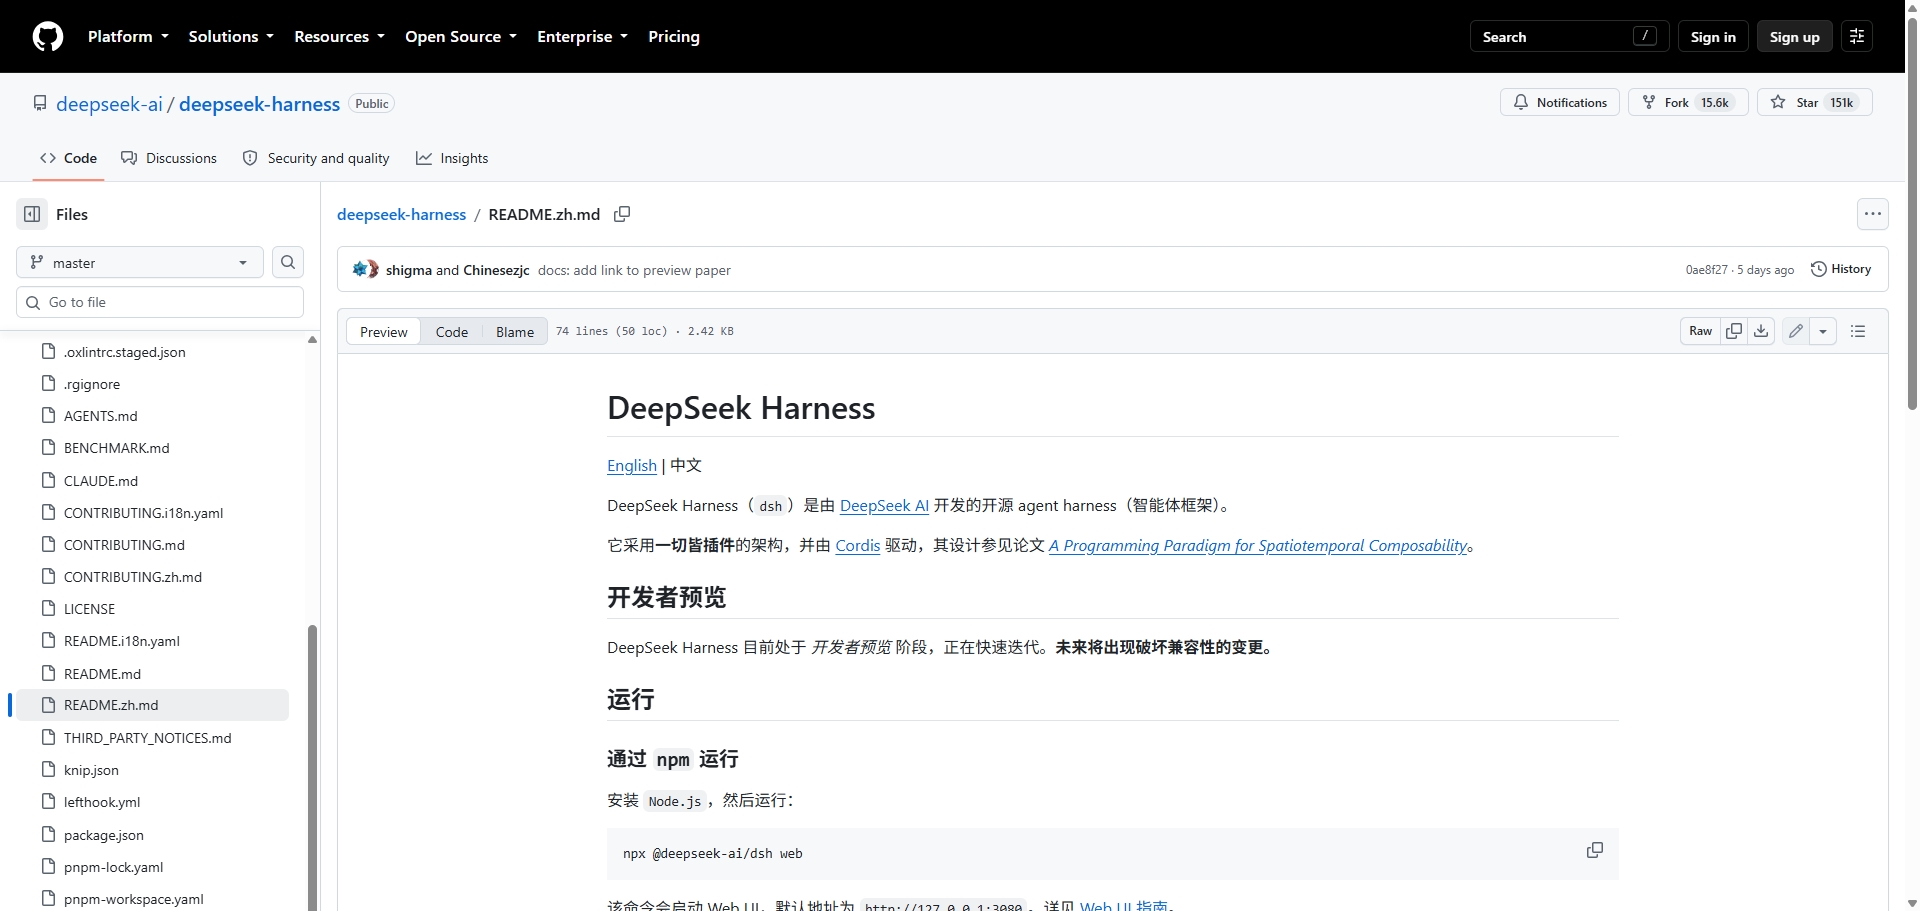Expand the Platform menu
1920x911 pixels.
coord(128,37)
